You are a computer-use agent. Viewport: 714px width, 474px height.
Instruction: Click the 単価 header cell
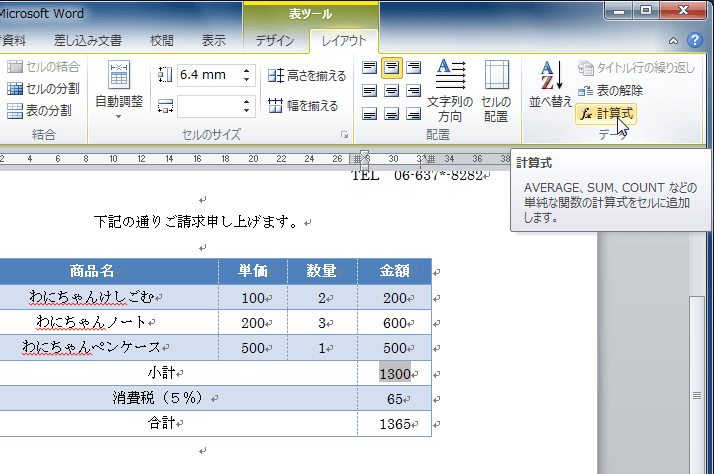(x=253, y=271)
